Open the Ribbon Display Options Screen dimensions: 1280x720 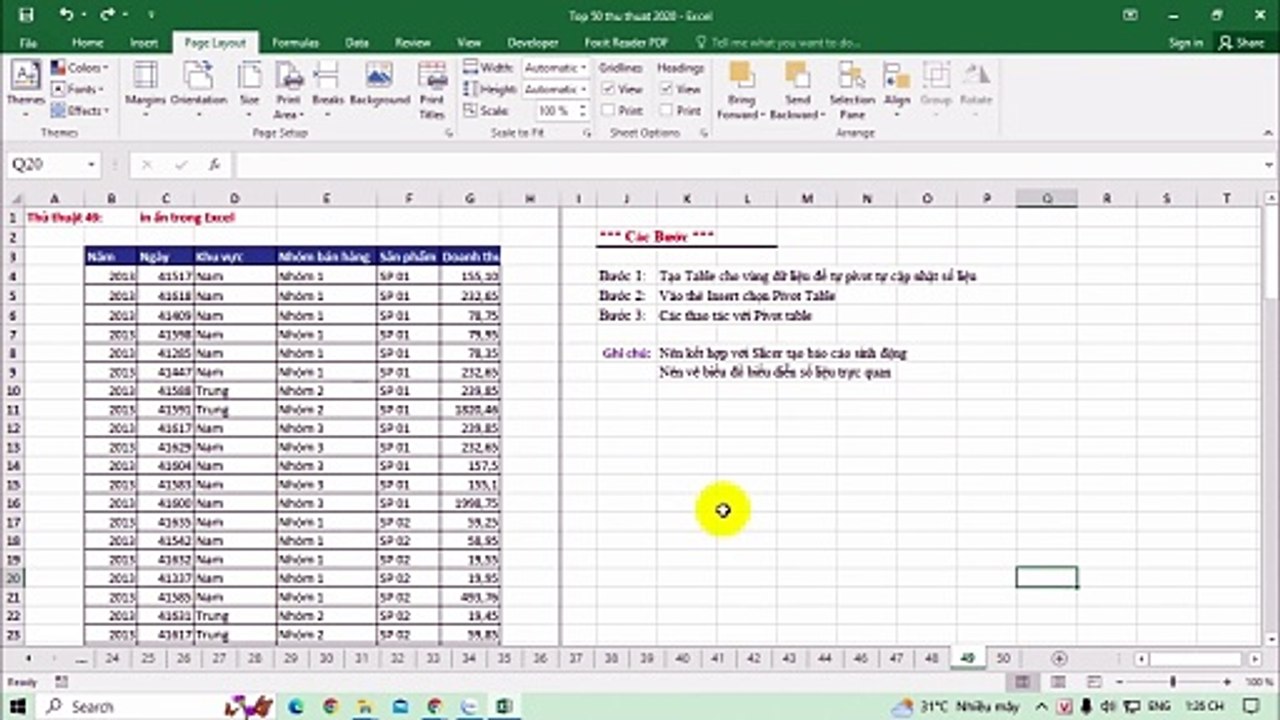click(x=1129, y=14)
